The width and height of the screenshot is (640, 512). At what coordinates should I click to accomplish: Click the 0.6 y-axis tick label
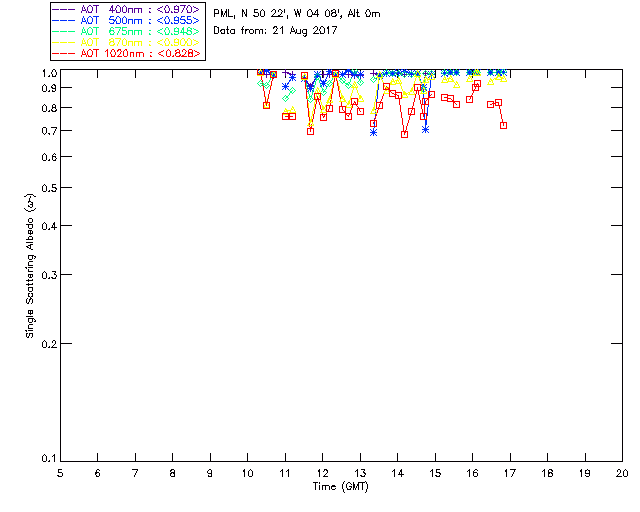click(x=49, y=157)
